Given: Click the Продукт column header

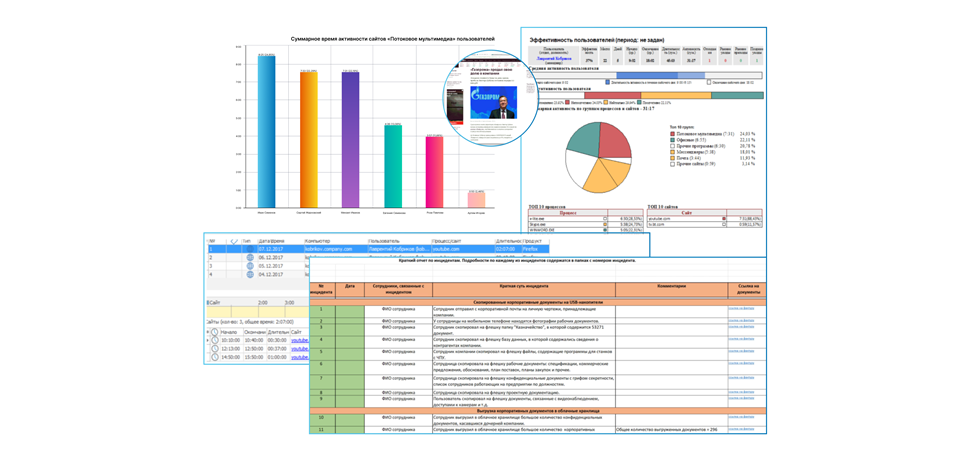Looking at the screenshot, I should 534,241.
